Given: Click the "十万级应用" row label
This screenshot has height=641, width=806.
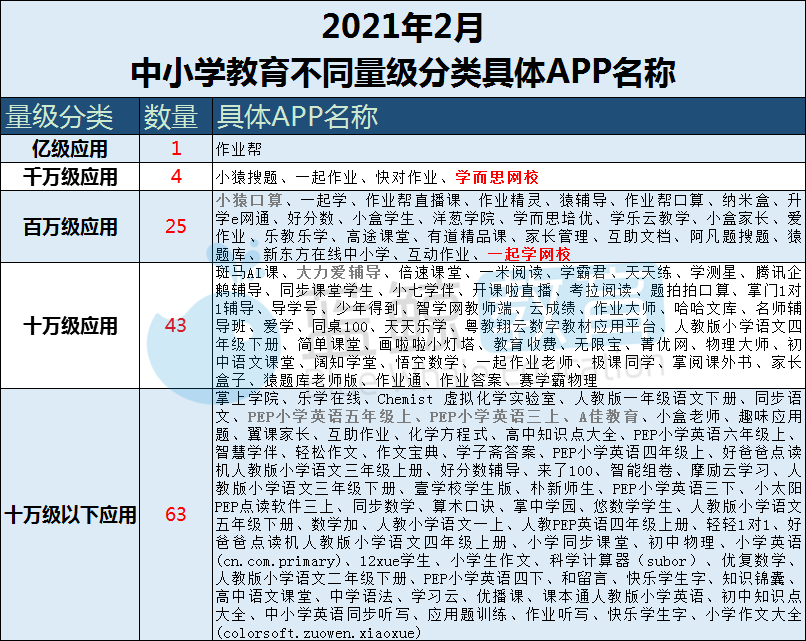Looking at the screenshot, I should click(70, 326).
